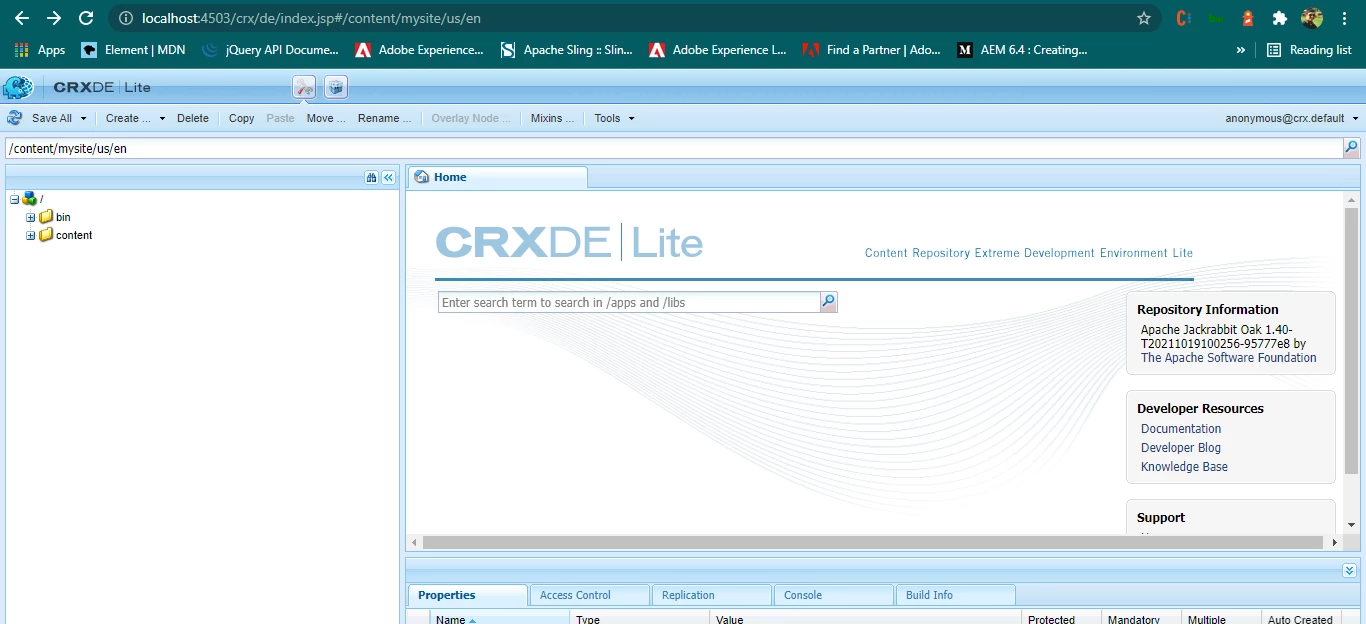
Task: Click Save All button
Action: 51,118
